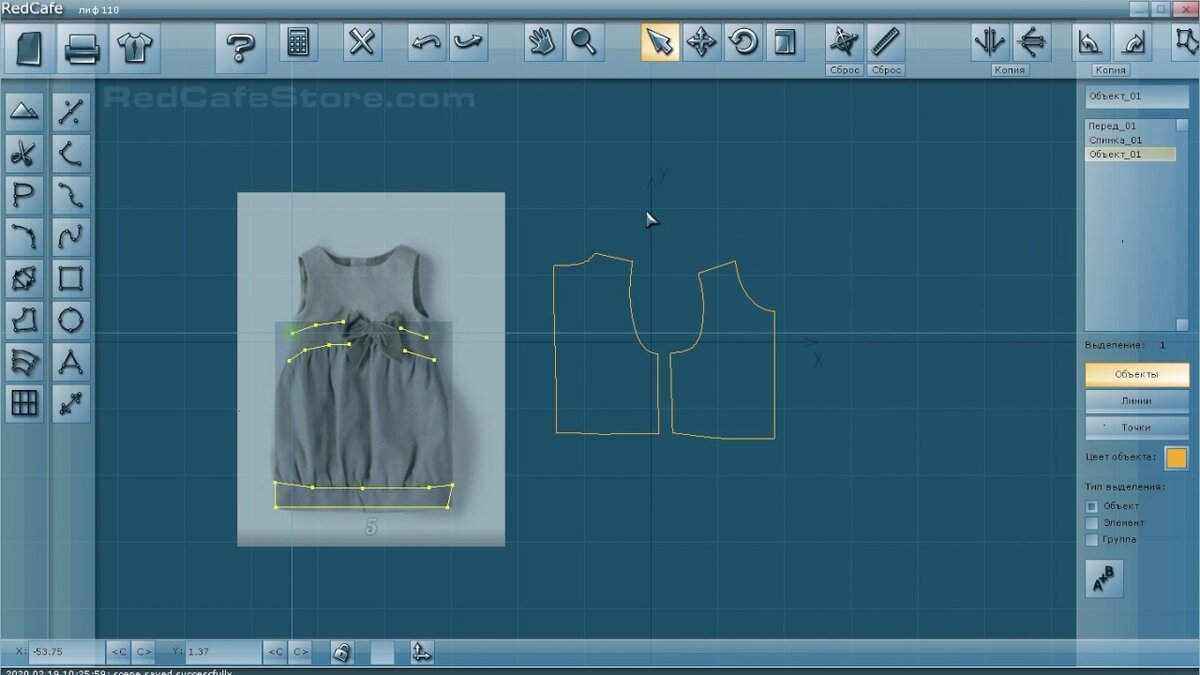Image resolution: width=1200 pixels, height=675 pixels.
Task: Open the calculator tool
Action: coord(298,42)
